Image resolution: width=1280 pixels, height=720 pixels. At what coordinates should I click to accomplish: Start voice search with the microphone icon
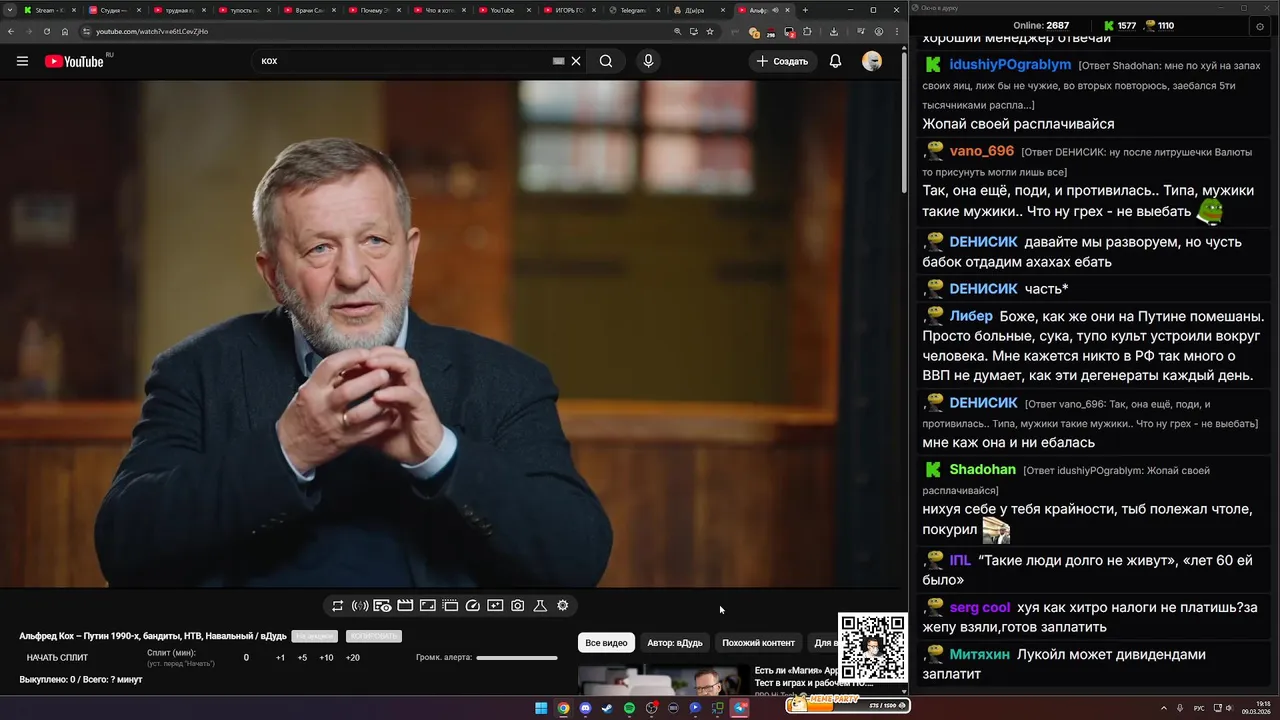pyautogui.click(x=648, y=61)
